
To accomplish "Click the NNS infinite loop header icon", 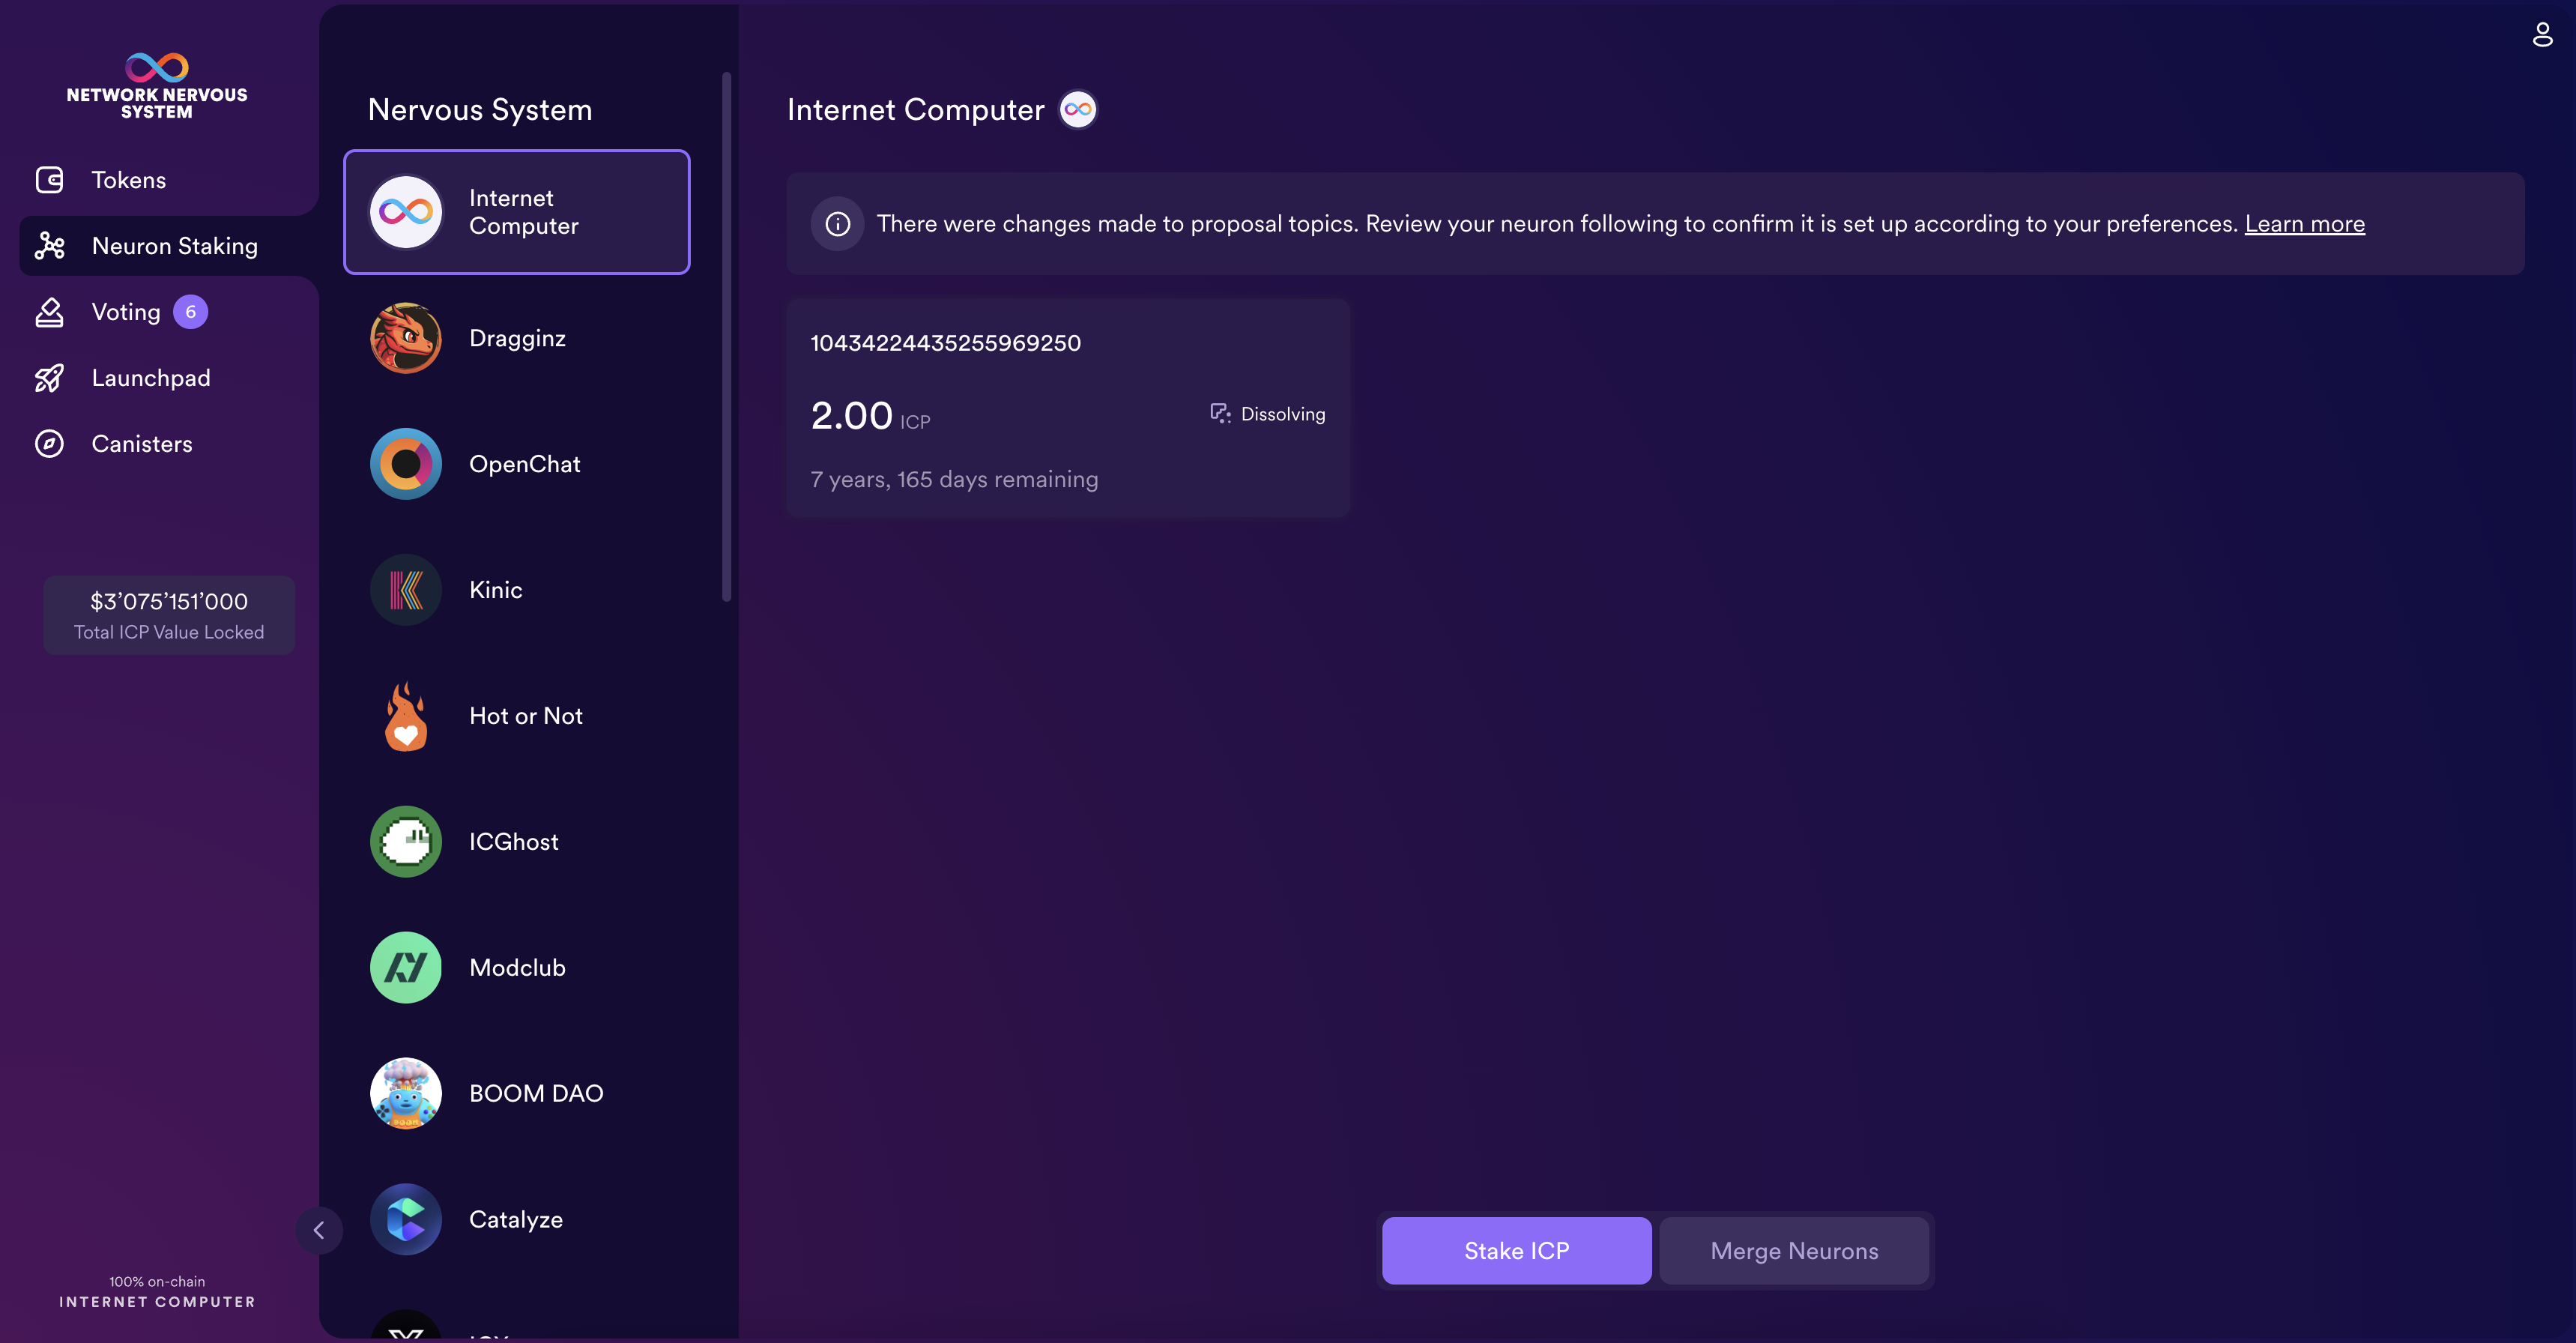I will coord(157,64).
